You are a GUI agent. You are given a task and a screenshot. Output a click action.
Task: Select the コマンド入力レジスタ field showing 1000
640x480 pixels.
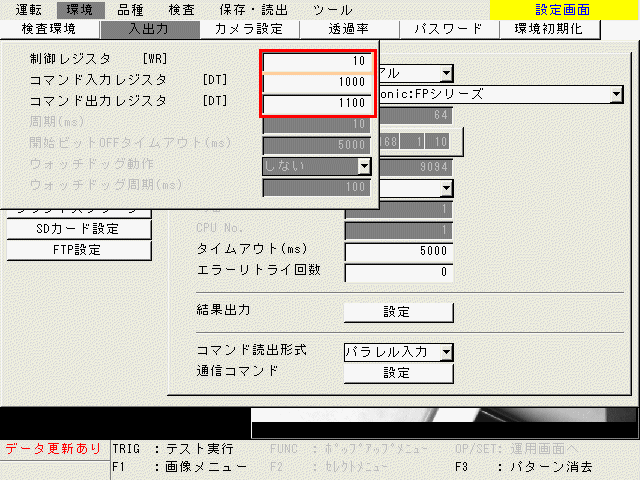click(317, 82)
